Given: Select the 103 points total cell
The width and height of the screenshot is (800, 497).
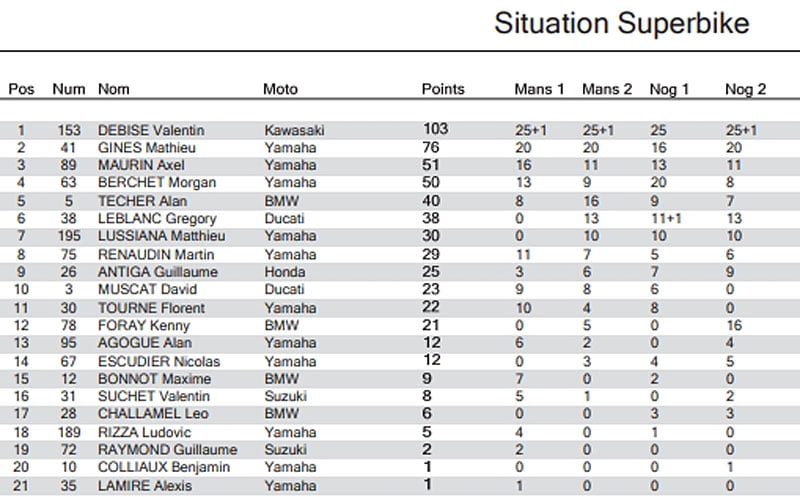Looking at the screenshot, I should point(435,129).
